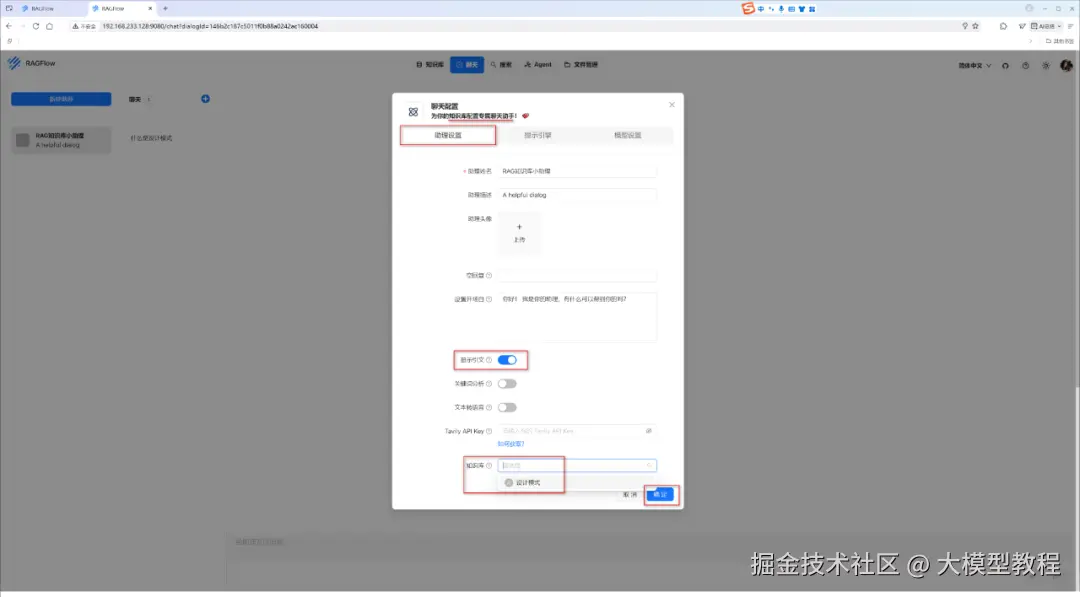This screenshot has width=1080, height=597.
Task: Click the assistant name input field
Action: [x=577, y=171]
